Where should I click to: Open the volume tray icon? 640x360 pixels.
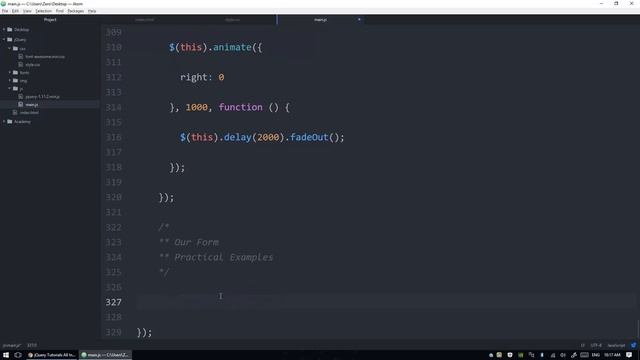[x=563, y=355]
